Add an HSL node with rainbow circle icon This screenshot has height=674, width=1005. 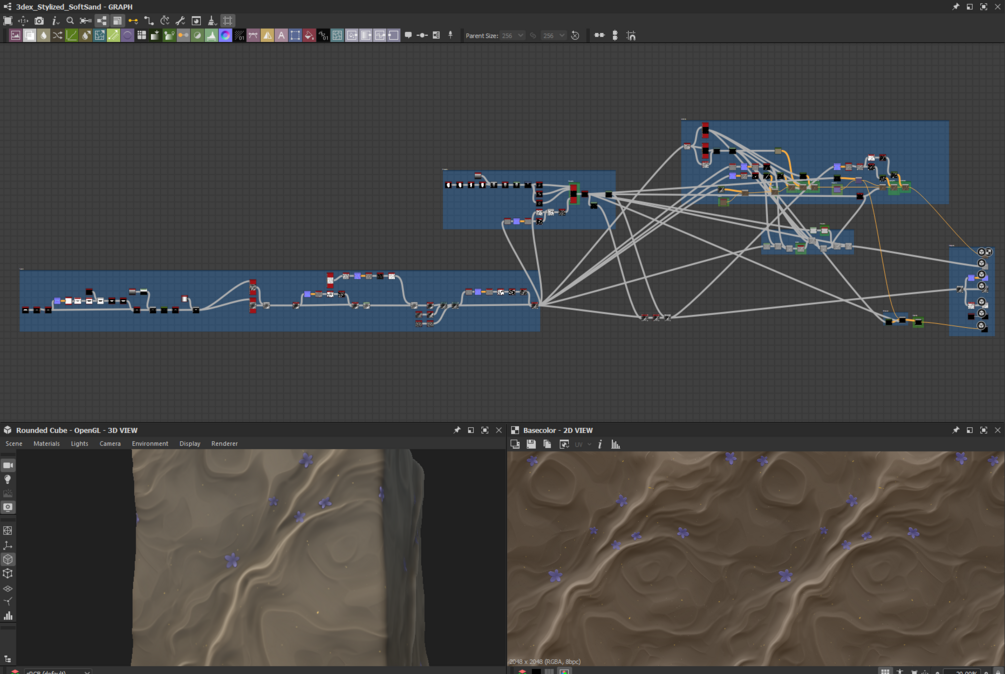226,35
